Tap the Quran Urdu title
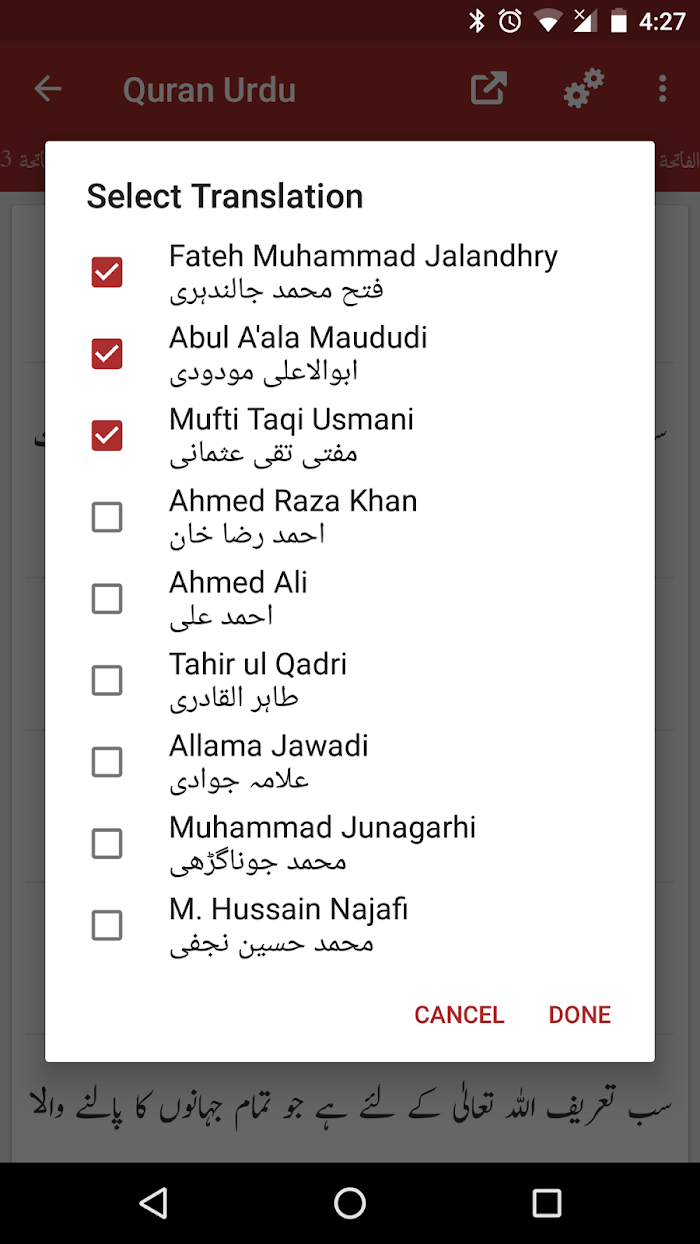700x1244 pixels. 209,90
